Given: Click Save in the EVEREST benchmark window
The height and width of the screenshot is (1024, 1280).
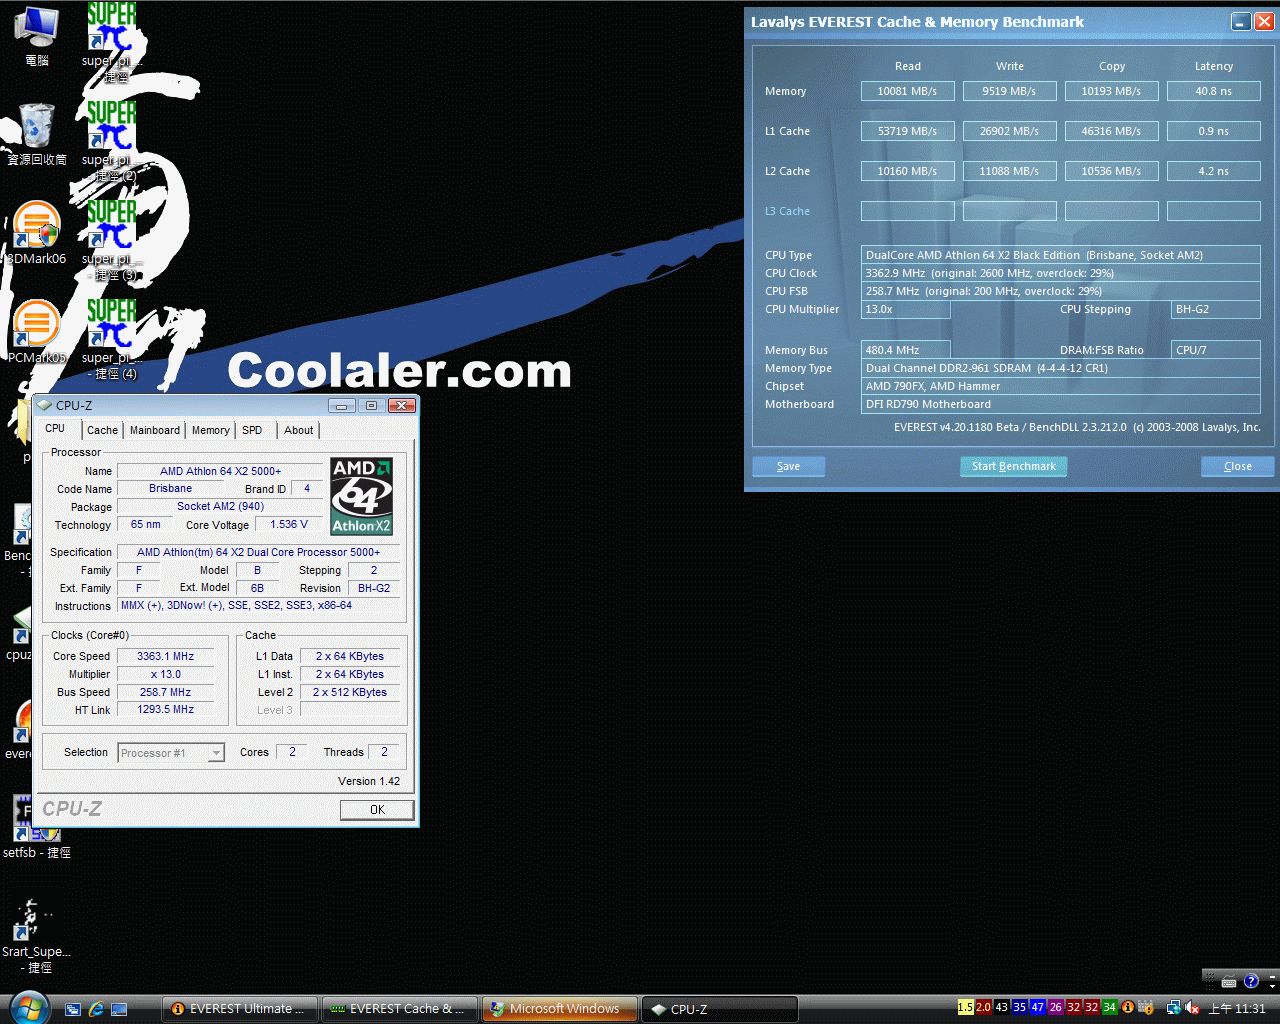Looking at the screenshot, I should 788,466.
